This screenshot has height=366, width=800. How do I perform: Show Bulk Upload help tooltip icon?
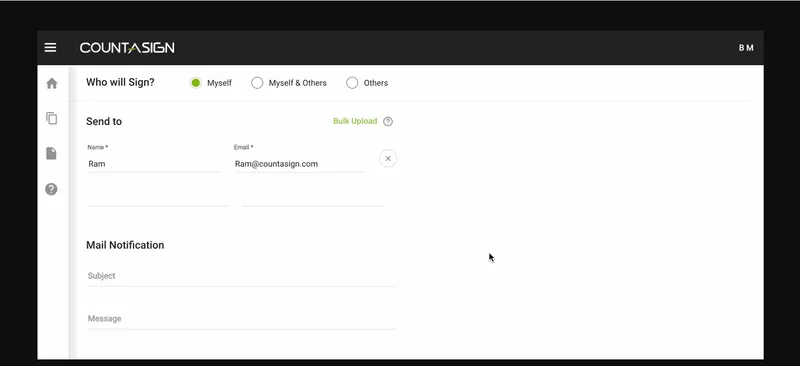click(388, 121)
